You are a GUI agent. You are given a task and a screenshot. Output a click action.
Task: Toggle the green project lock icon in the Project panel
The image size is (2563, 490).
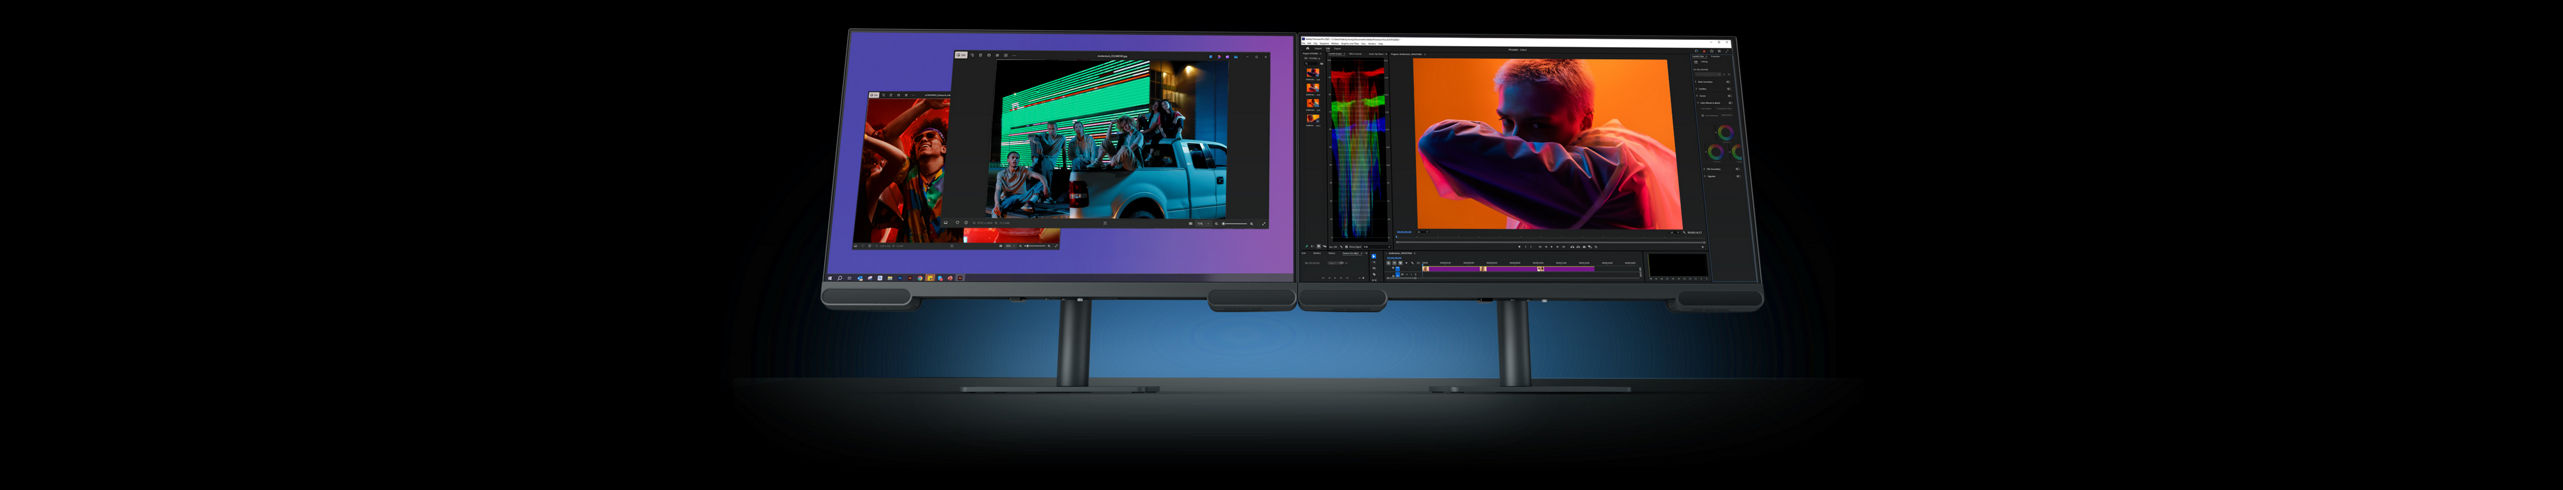click(x=1307, y=246)
